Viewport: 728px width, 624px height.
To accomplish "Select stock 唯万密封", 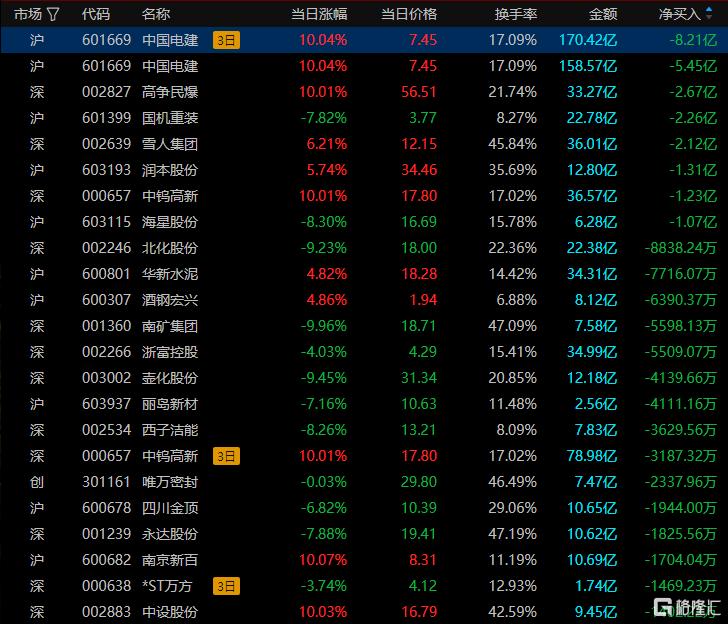I will pyautogui.click(x=170, y=482).
